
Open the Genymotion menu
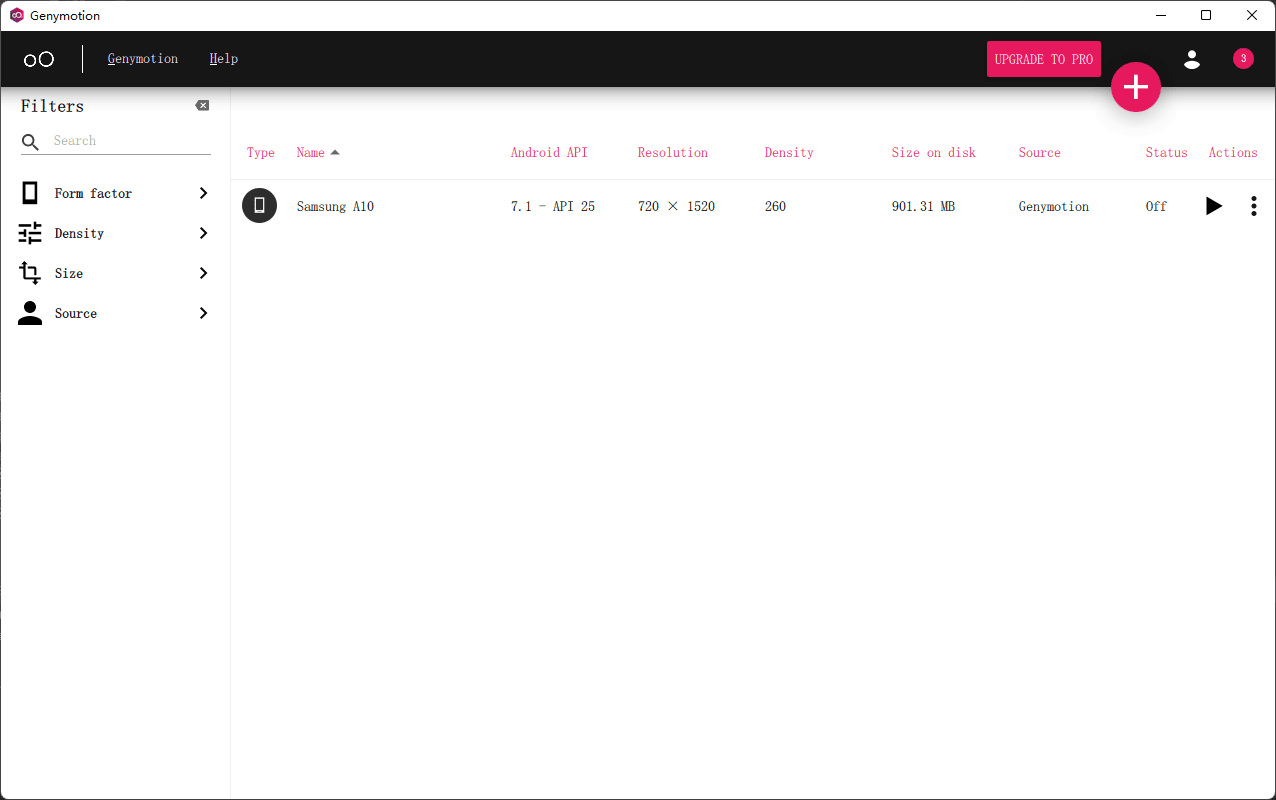click(143, 59)
